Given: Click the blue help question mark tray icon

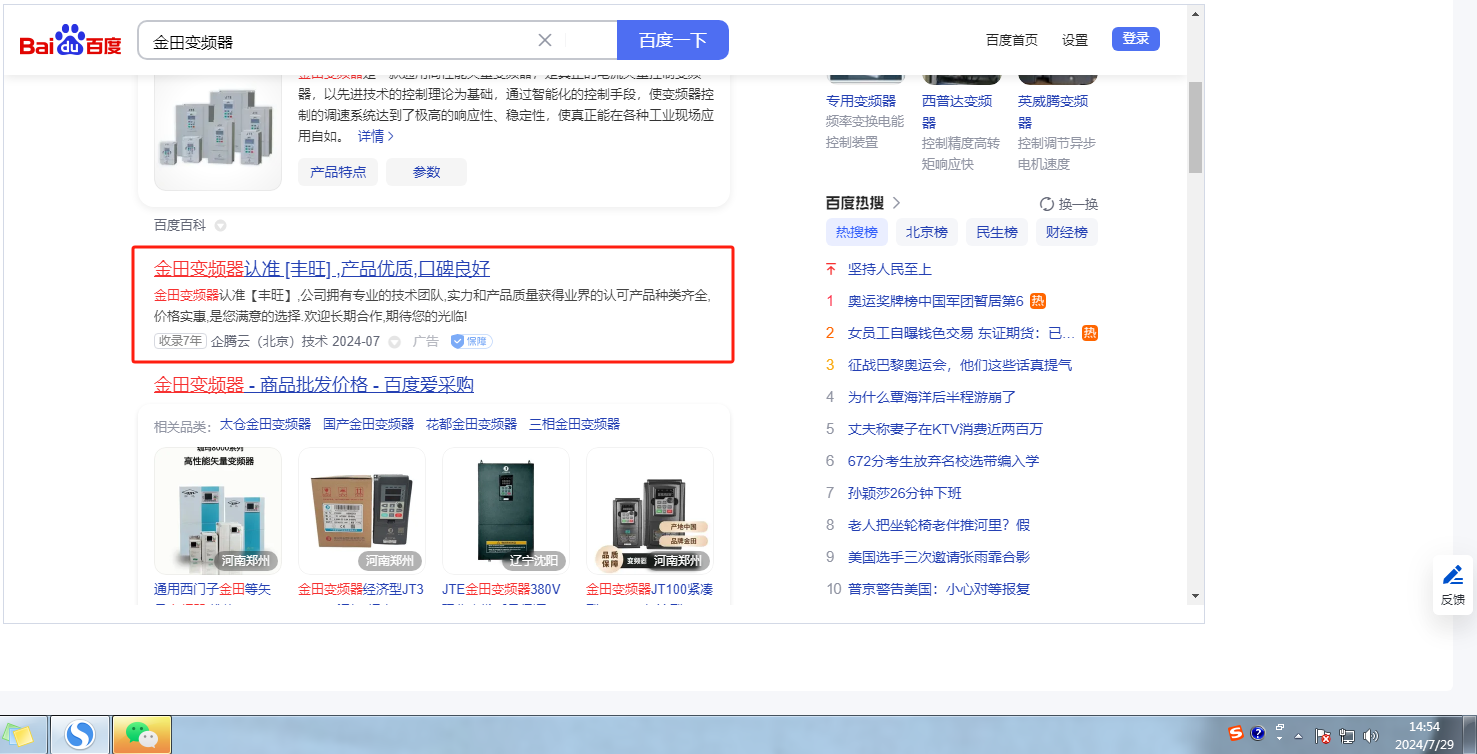Looking at the screenshot, I should [x=1258, y=733].
